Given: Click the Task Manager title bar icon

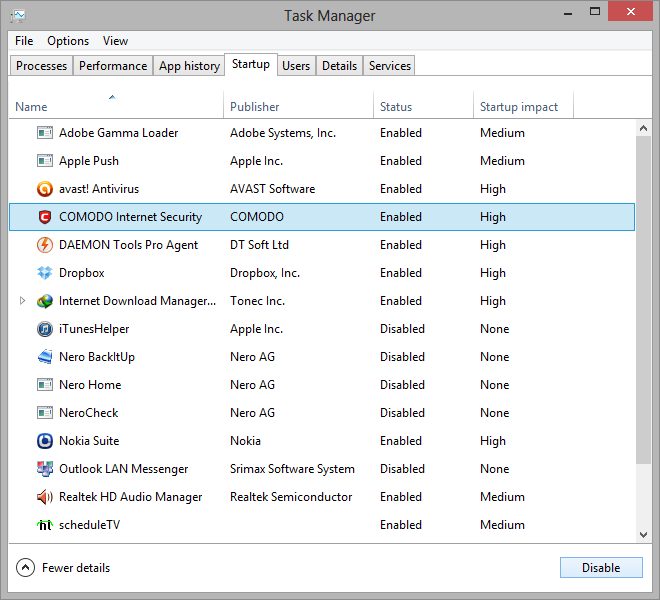Looking at the screenshot, I should point(18,16).
